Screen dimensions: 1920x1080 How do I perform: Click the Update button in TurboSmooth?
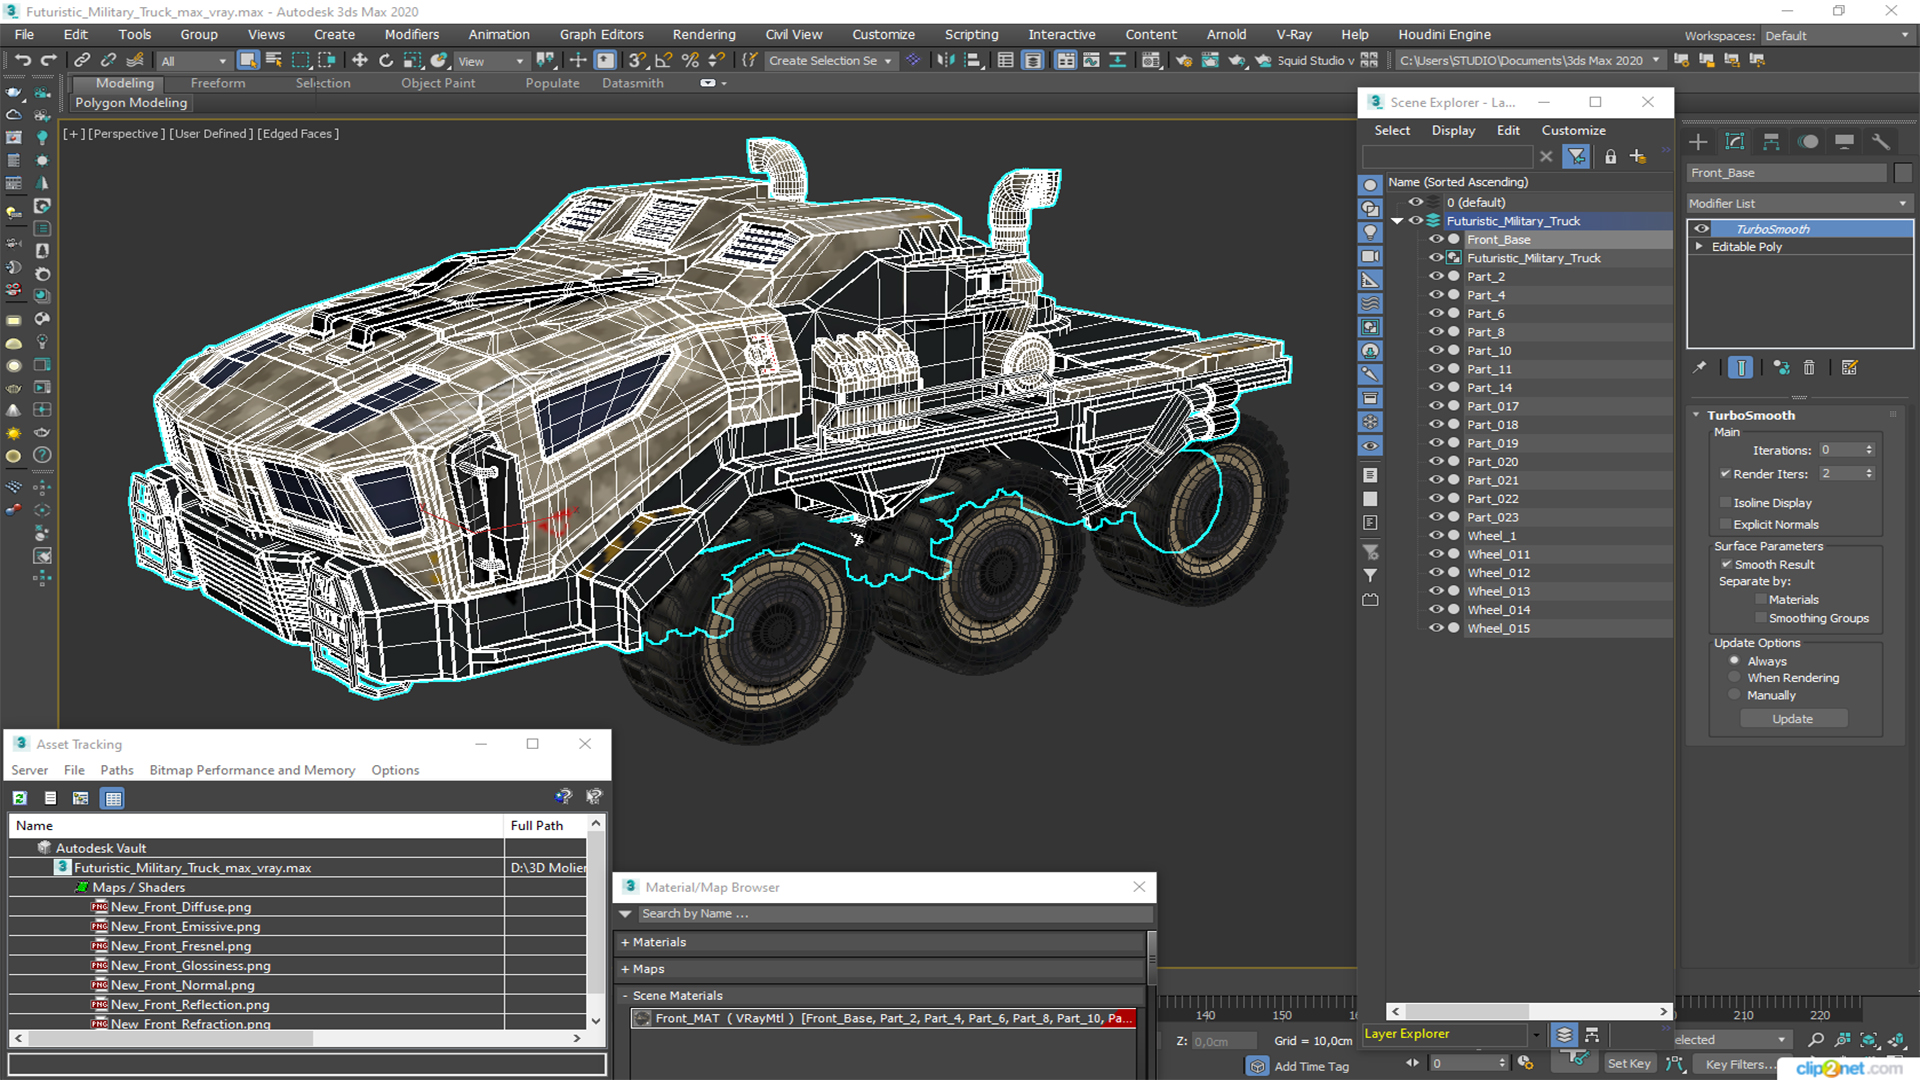tap(1793, 719)
